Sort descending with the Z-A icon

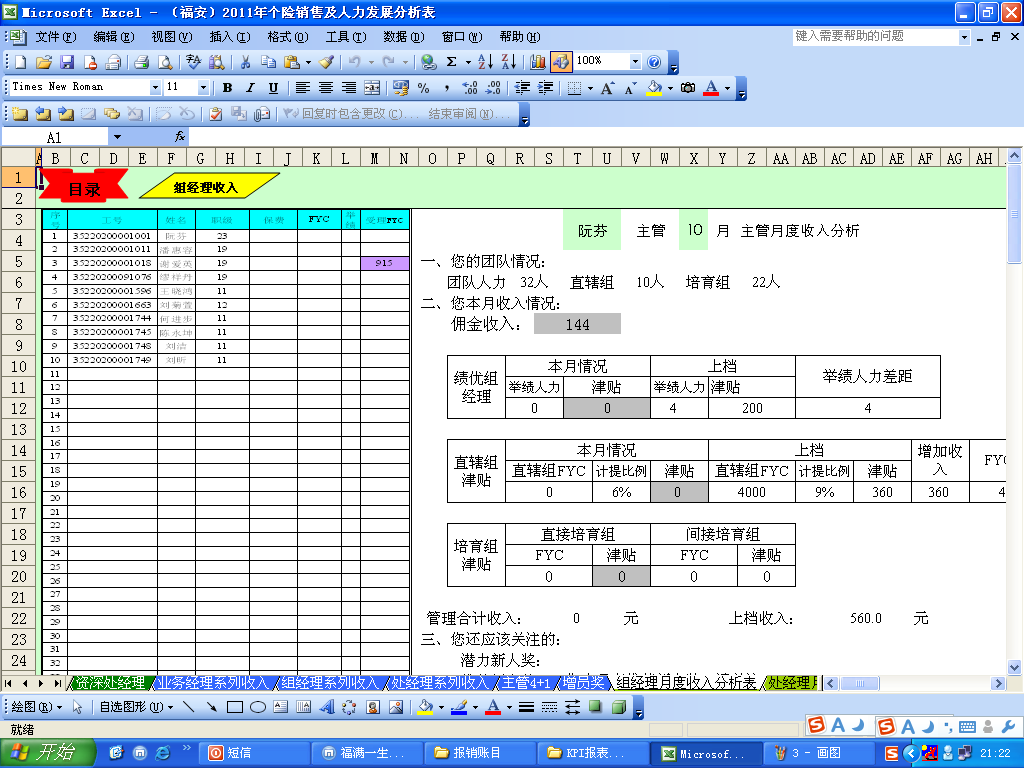click(509, 62)
